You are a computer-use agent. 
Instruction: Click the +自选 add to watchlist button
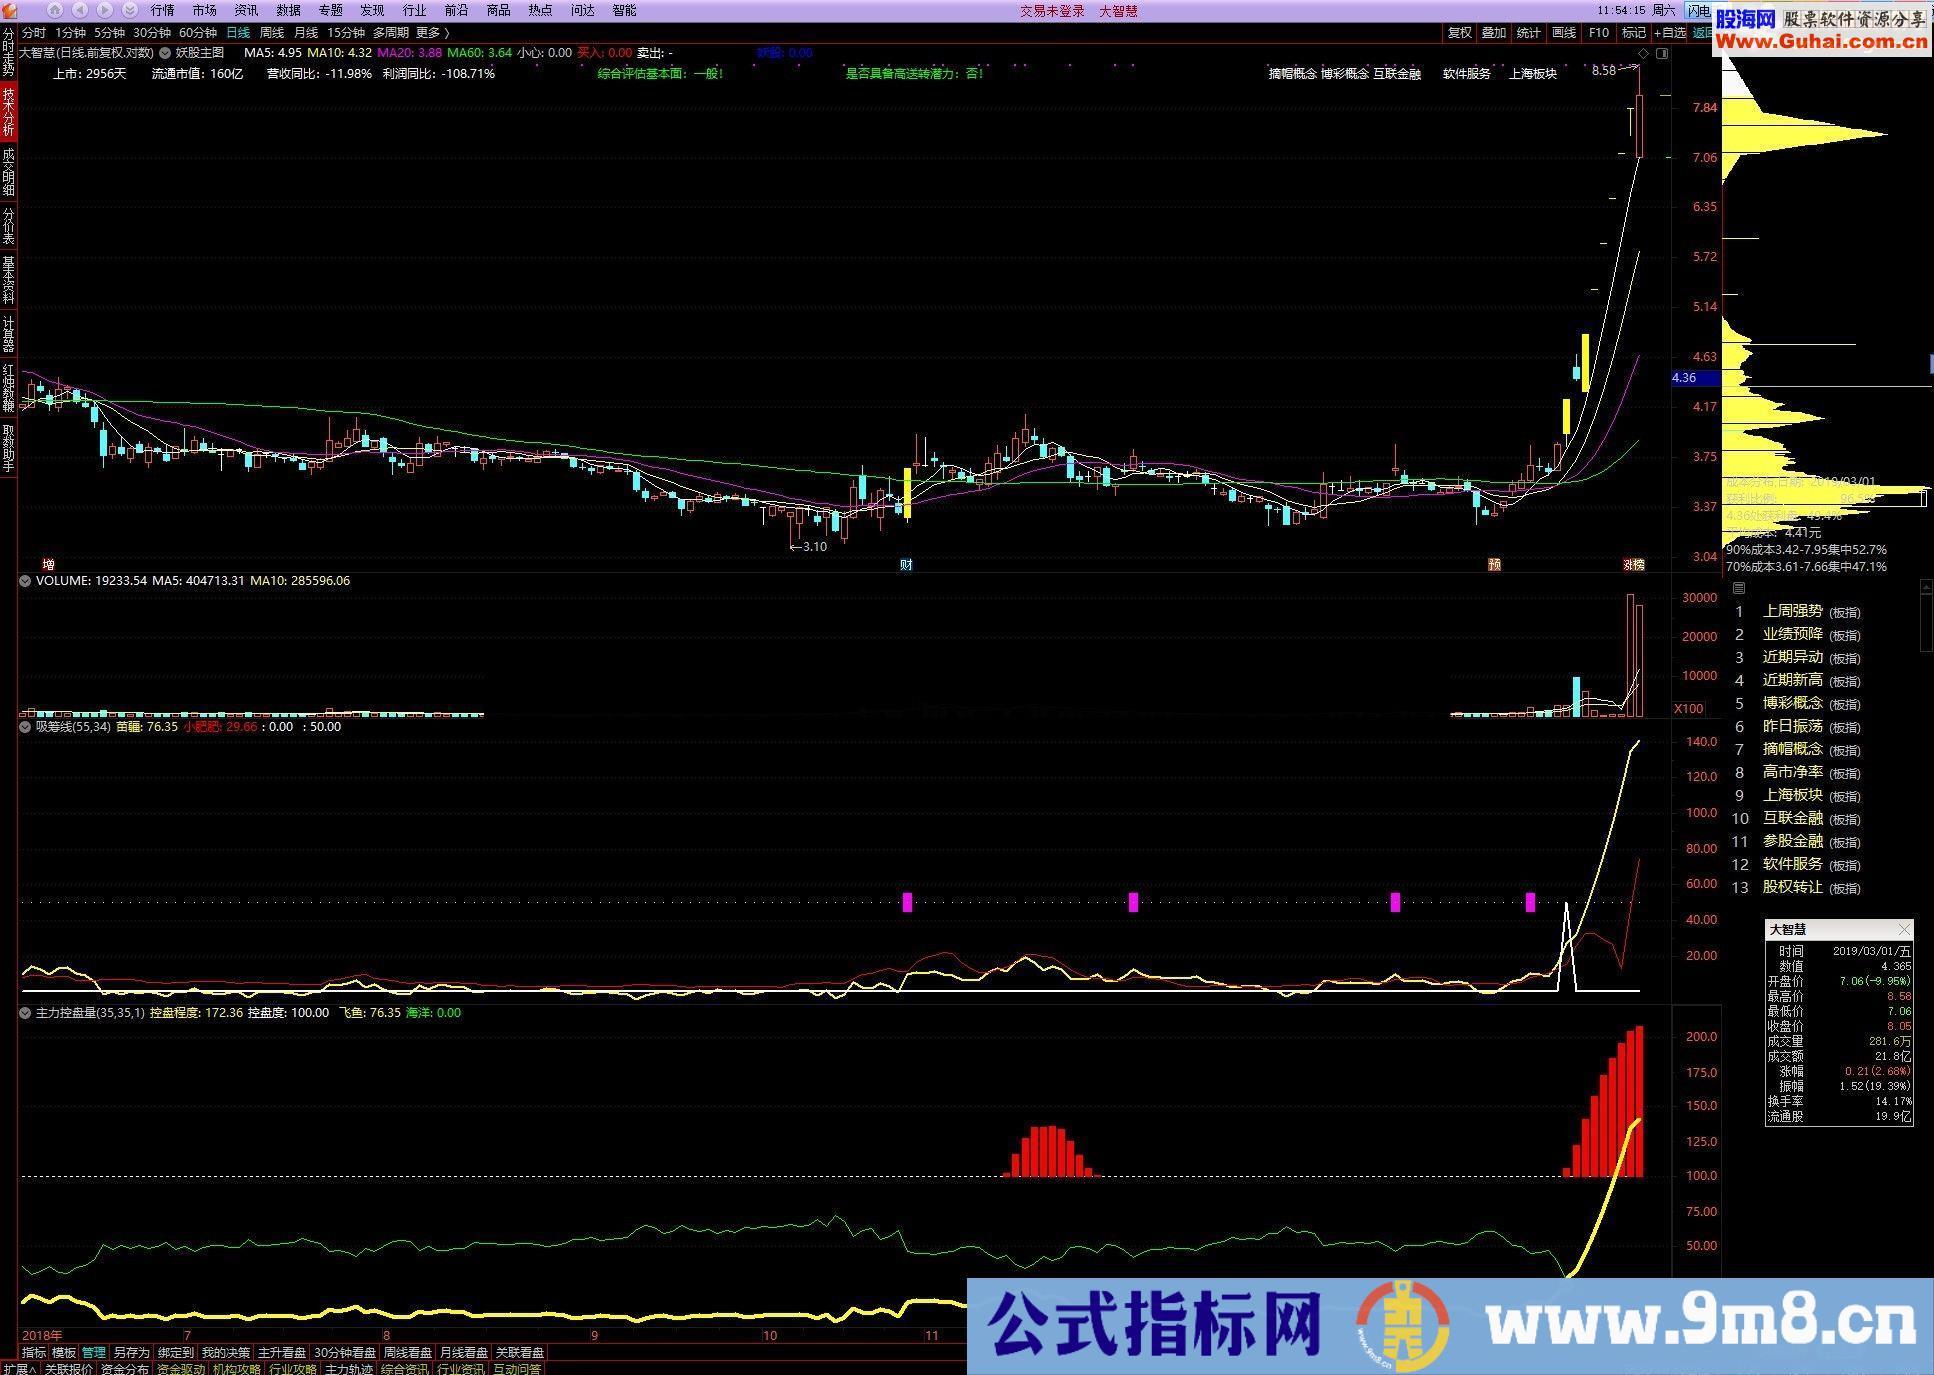pyautogui.click(x=1670, y=33)
